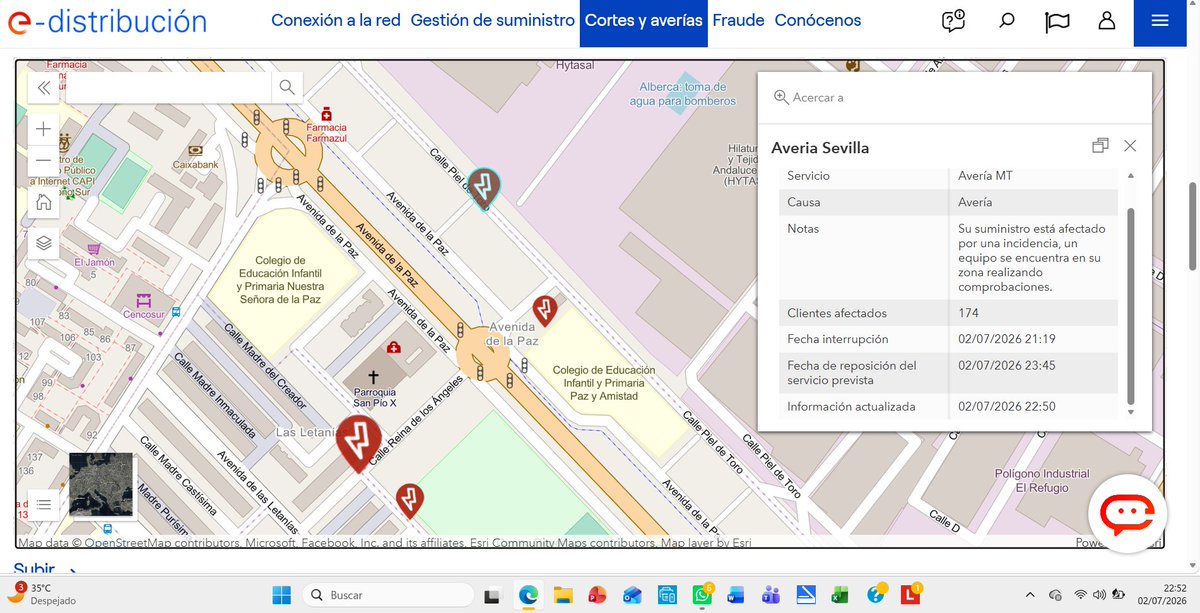Click the taskbar Buscar search box
Screen dimensions: 1200x613
pos(388,595)
